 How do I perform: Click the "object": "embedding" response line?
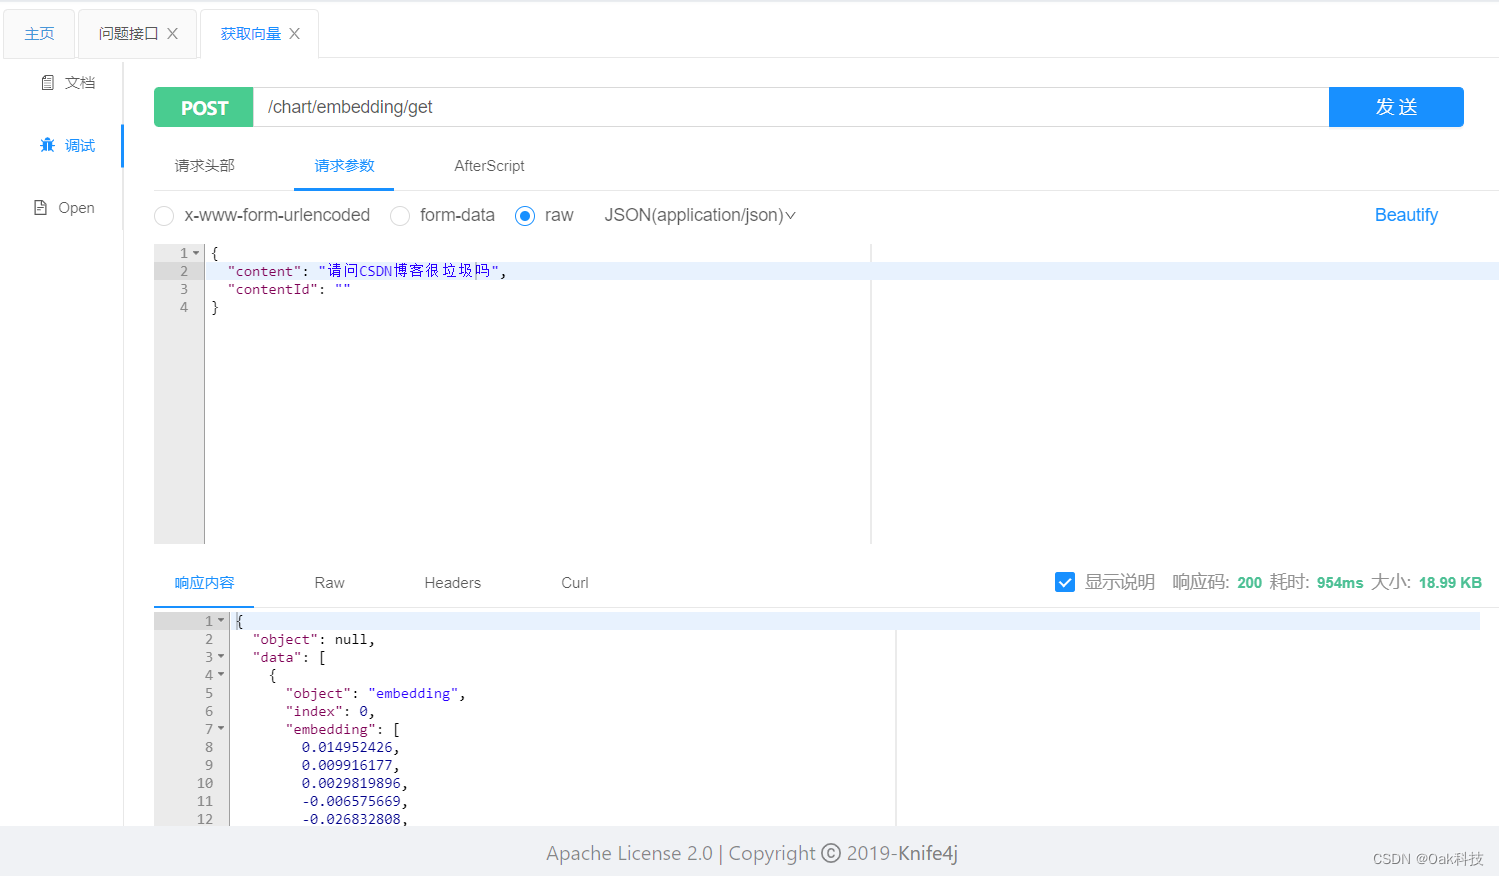(x=376, y=693)
